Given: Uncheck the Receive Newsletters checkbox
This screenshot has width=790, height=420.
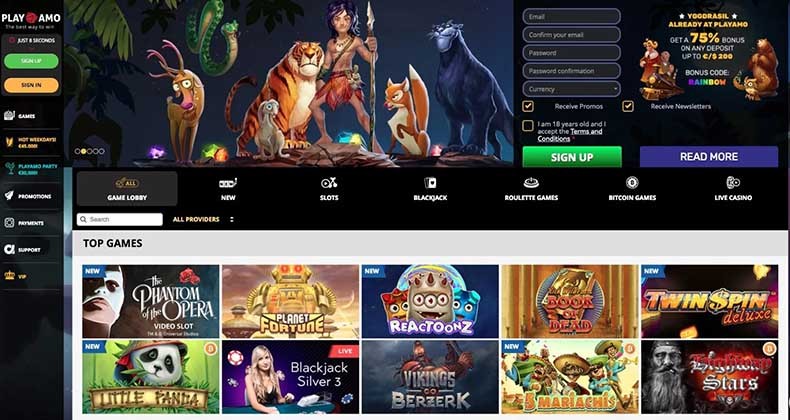Looking at the screenshot, I should pyautogui.click(x=628, y=106).
